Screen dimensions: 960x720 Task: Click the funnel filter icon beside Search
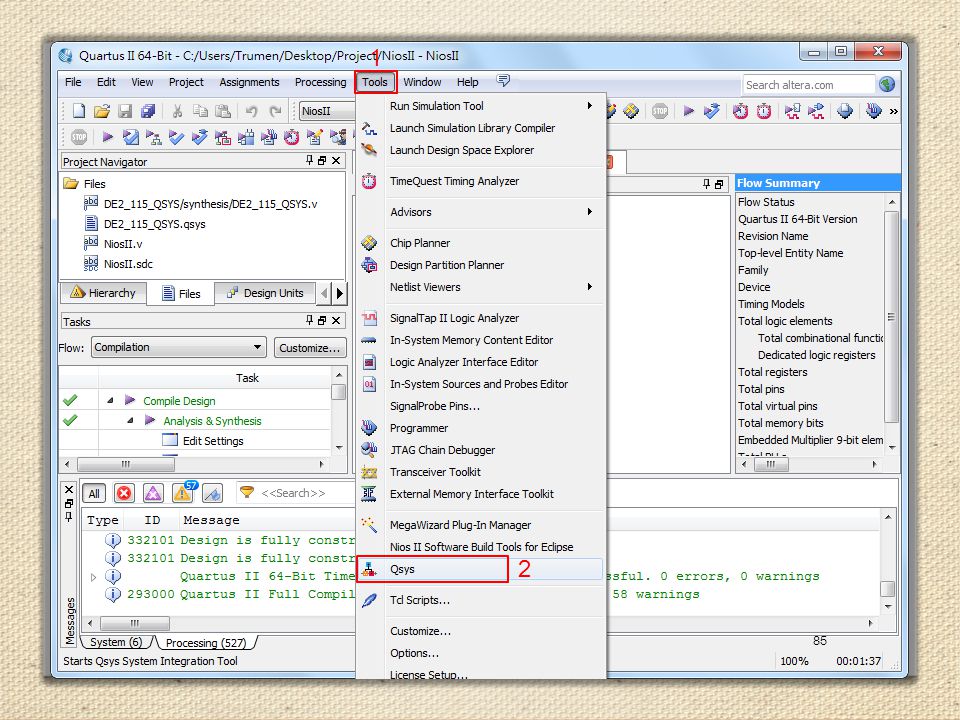(x=246, y=492)
